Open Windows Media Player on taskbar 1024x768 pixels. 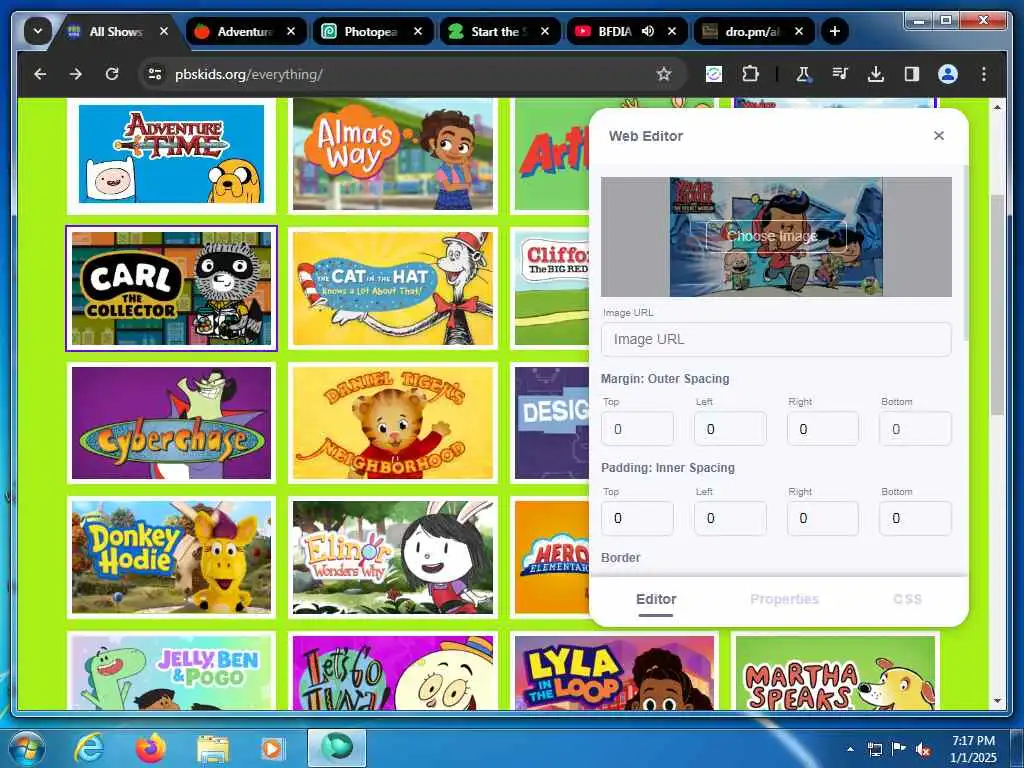click(272, 748)
